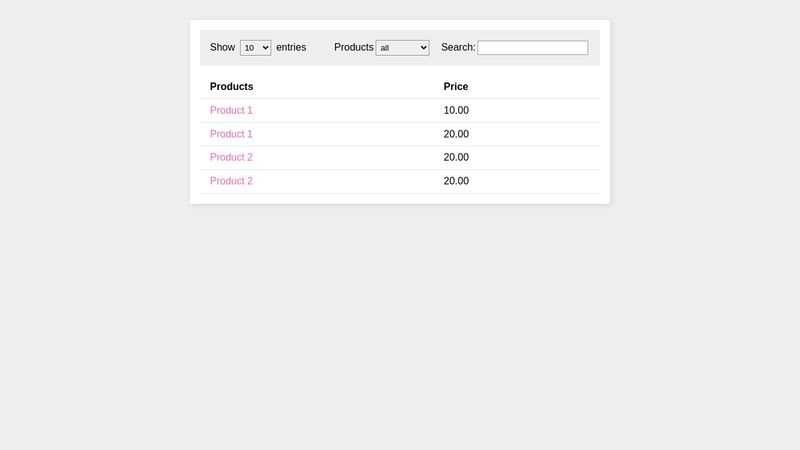
Task: Click the "entries" label text
Action: [291, 47]
